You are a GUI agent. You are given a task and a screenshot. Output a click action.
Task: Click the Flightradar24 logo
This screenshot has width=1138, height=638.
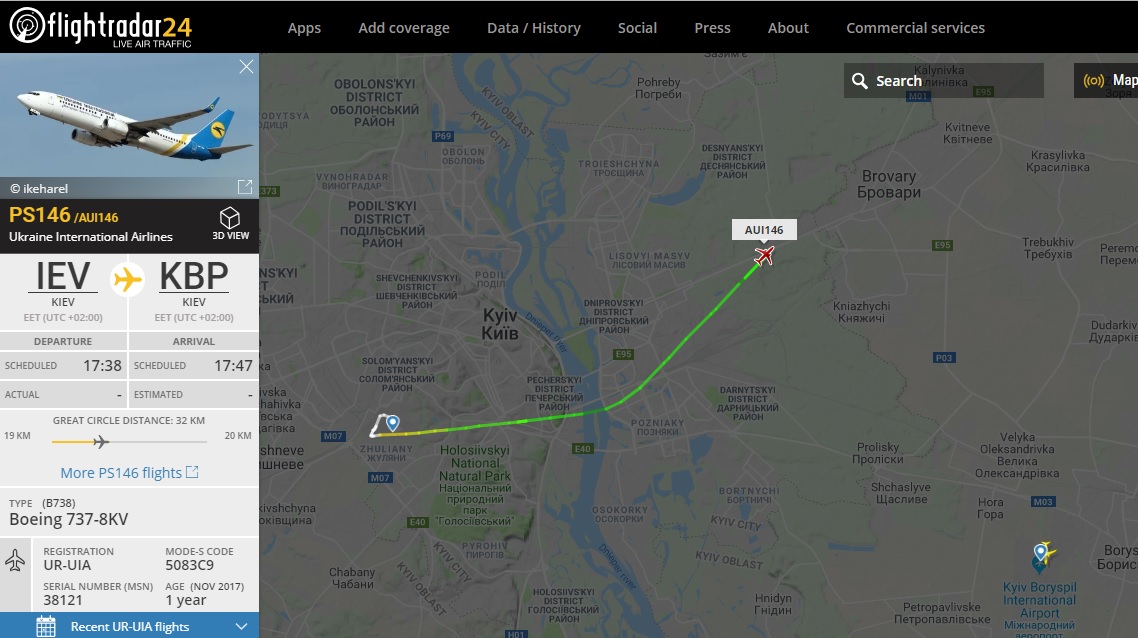pyautogui.click(x=100, y=27)
